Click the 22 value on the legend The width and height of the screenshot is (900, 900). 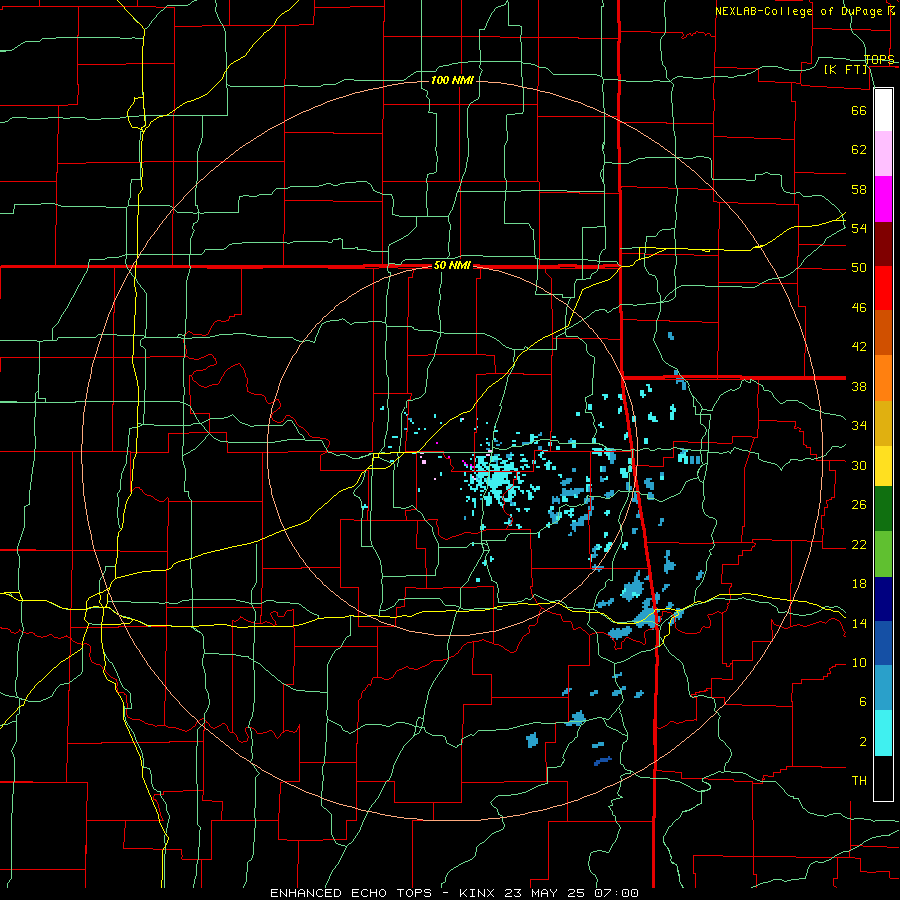coord(859,544)
